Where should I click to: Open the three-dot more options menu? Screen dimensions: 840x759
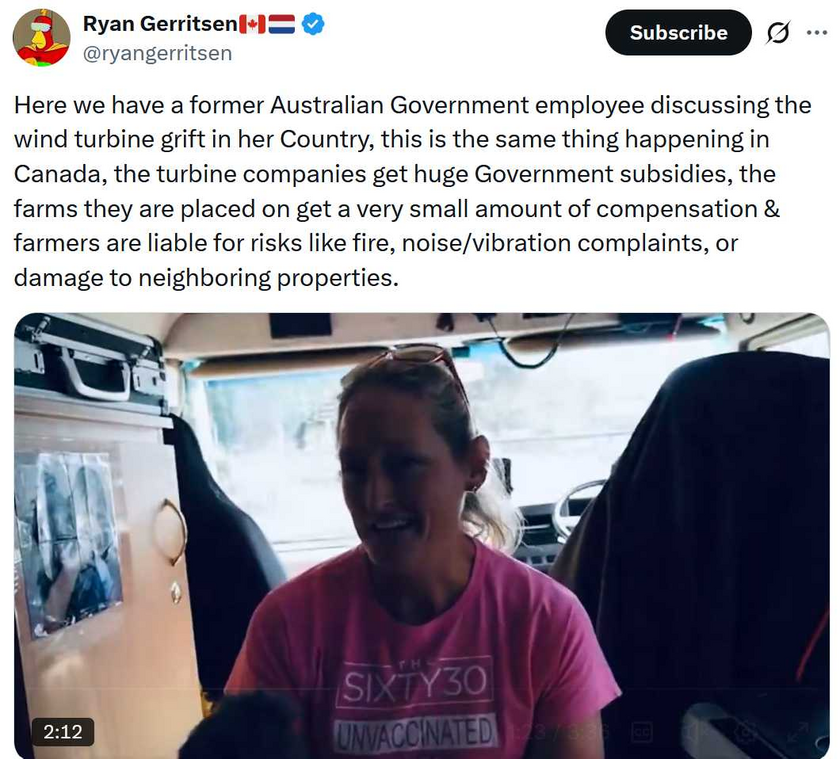[816, 33]
